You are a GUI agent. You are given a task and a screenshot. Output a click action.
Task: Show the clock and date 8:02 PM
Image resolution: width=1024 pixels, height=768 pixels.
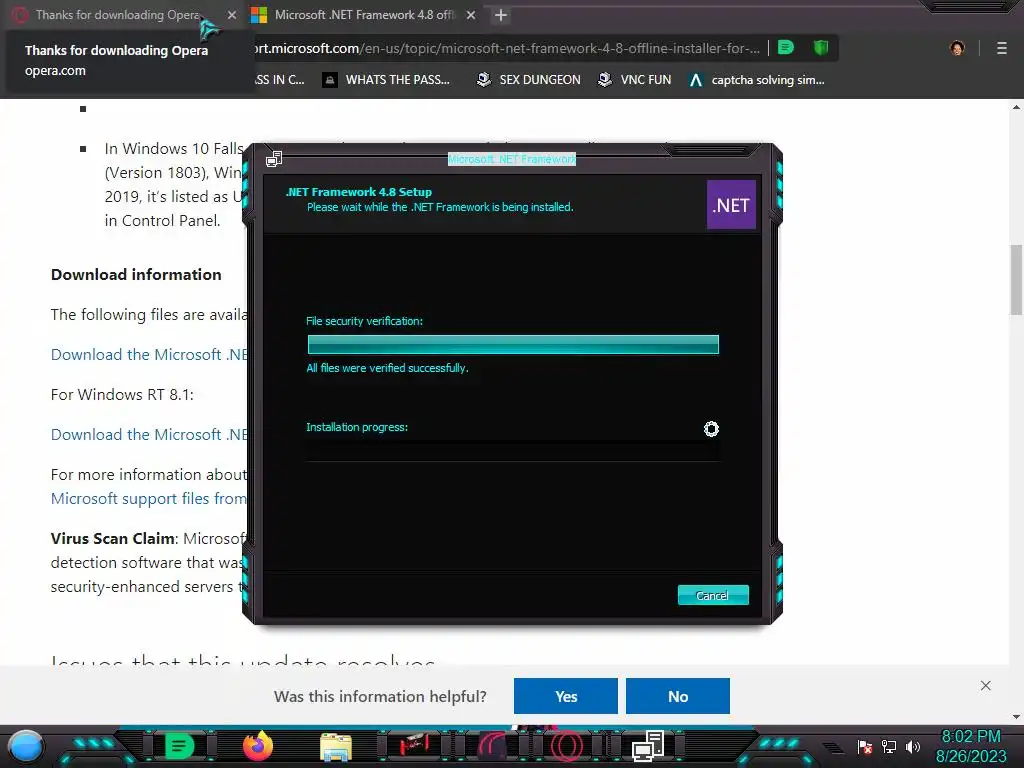[970, 746]
